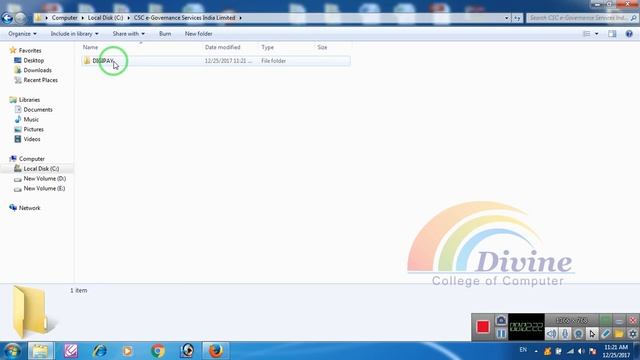Launch Firefox from the taskbar
Viewport: 640px width, 360px height.
point(216,351)
